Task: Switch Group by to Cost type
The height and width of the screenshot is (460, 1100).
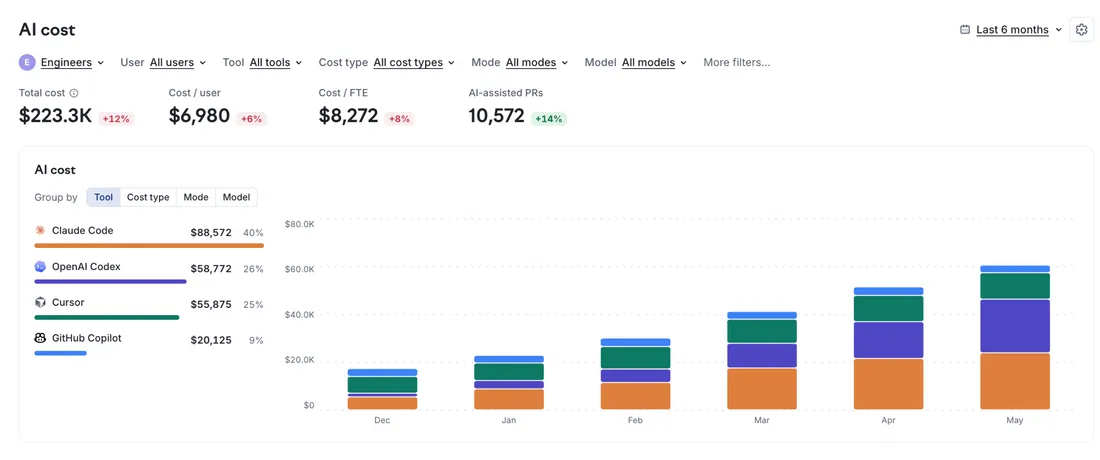Action: click(x=148, y=197)
